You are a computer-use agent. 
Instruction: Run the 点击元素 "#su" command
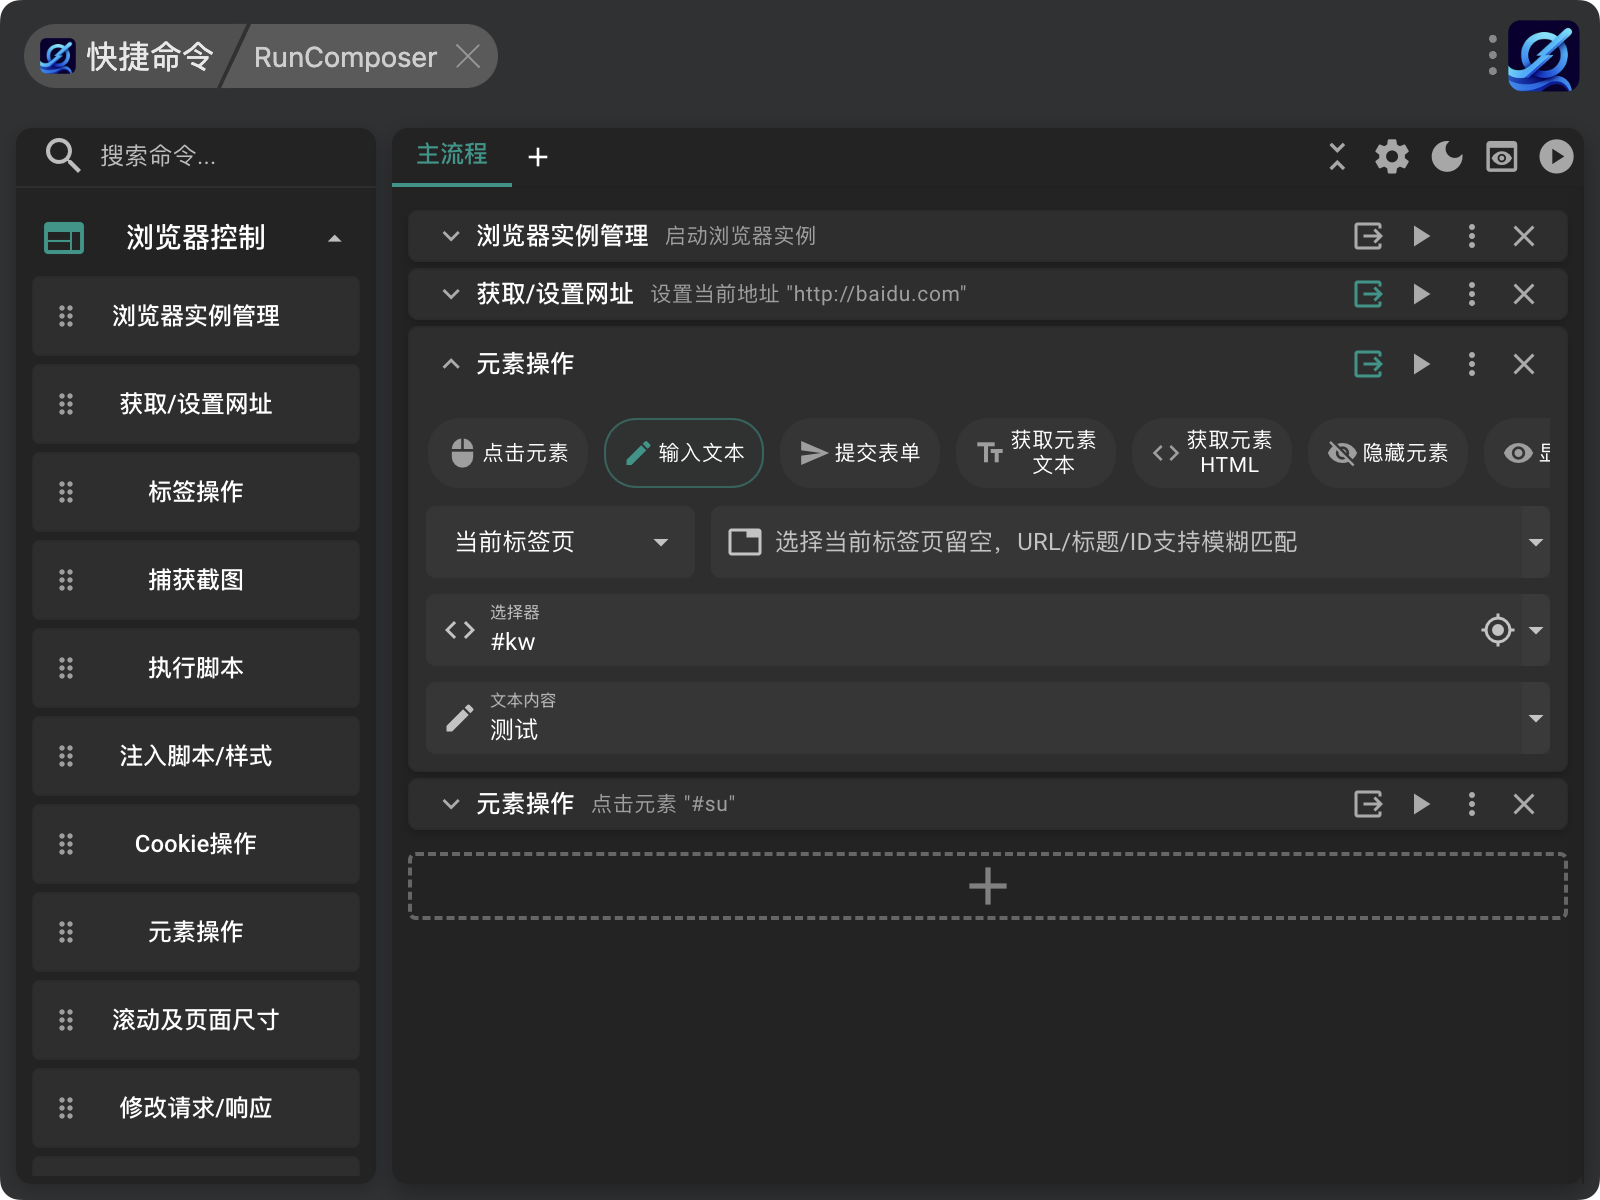coord(1421,804)
